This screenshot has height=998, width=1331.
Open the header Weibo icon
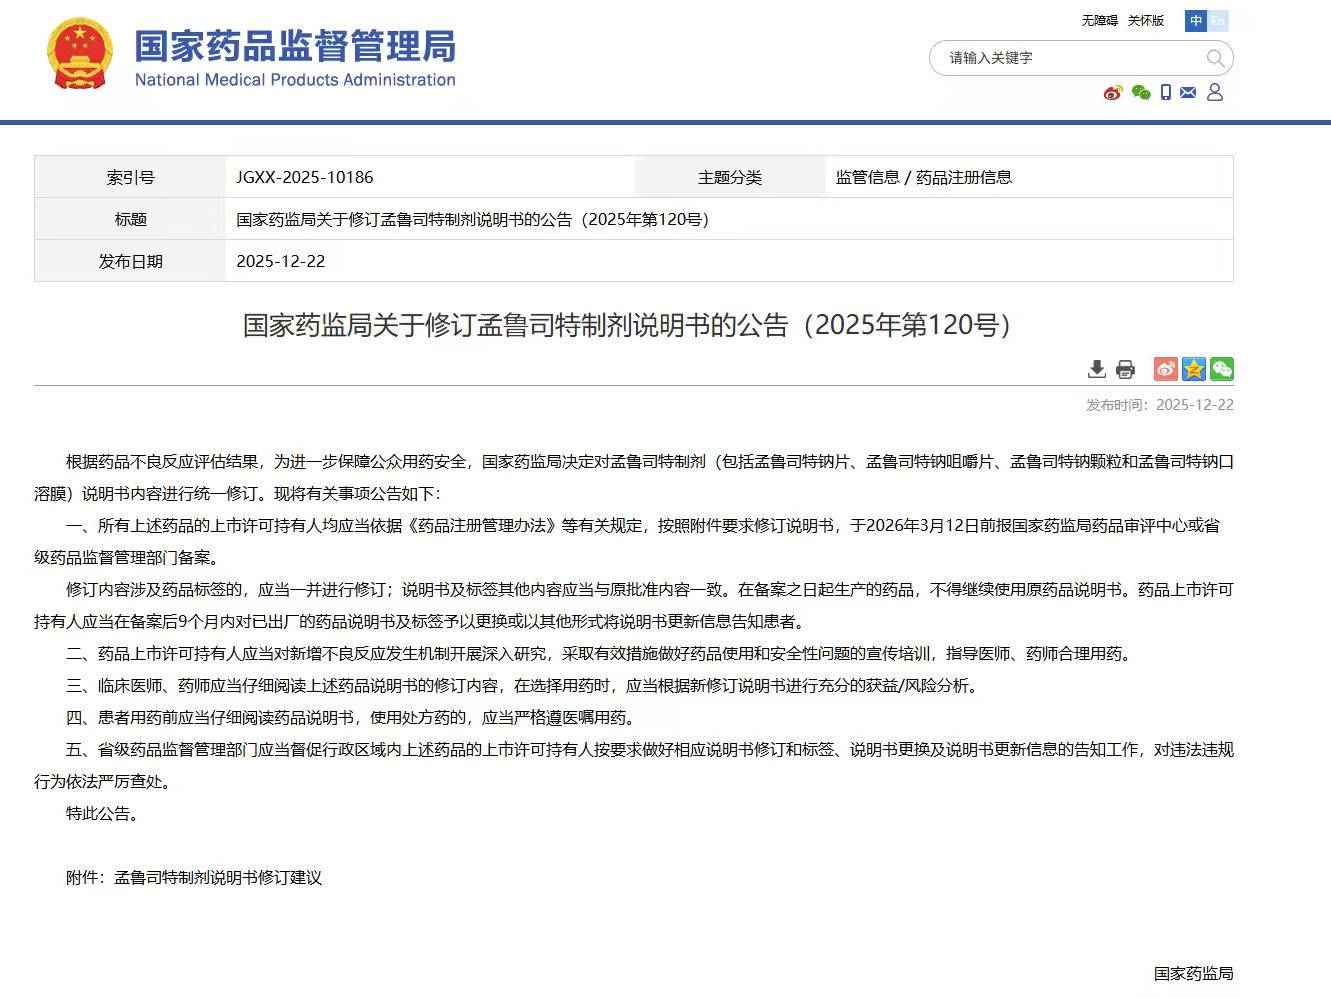[1113, 93]
